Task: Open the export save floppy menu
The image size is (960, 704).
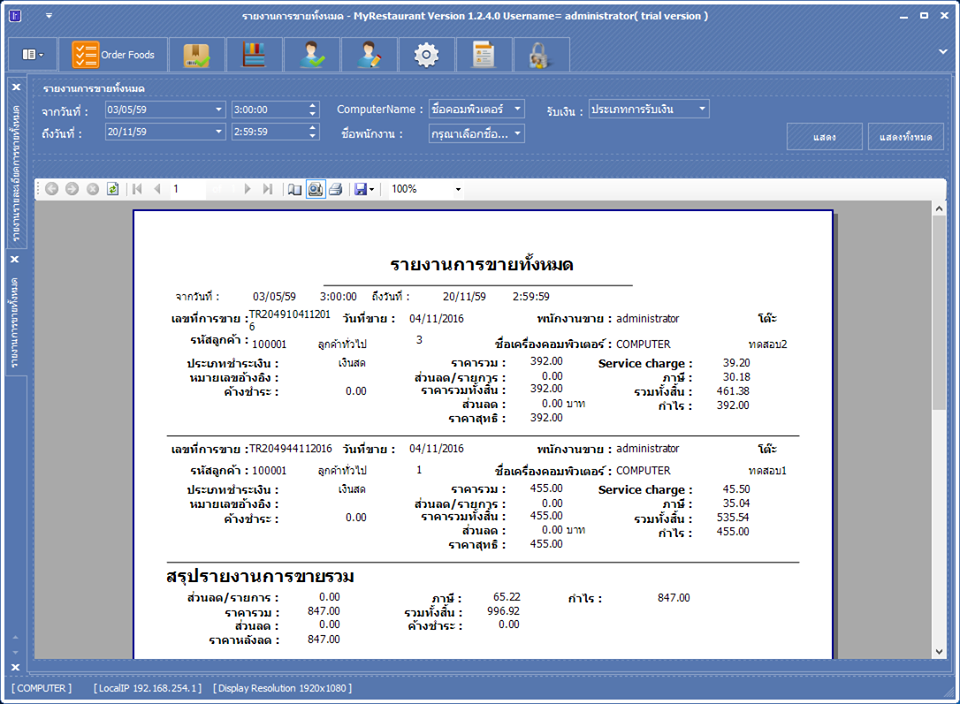Action: click(364, 189)
